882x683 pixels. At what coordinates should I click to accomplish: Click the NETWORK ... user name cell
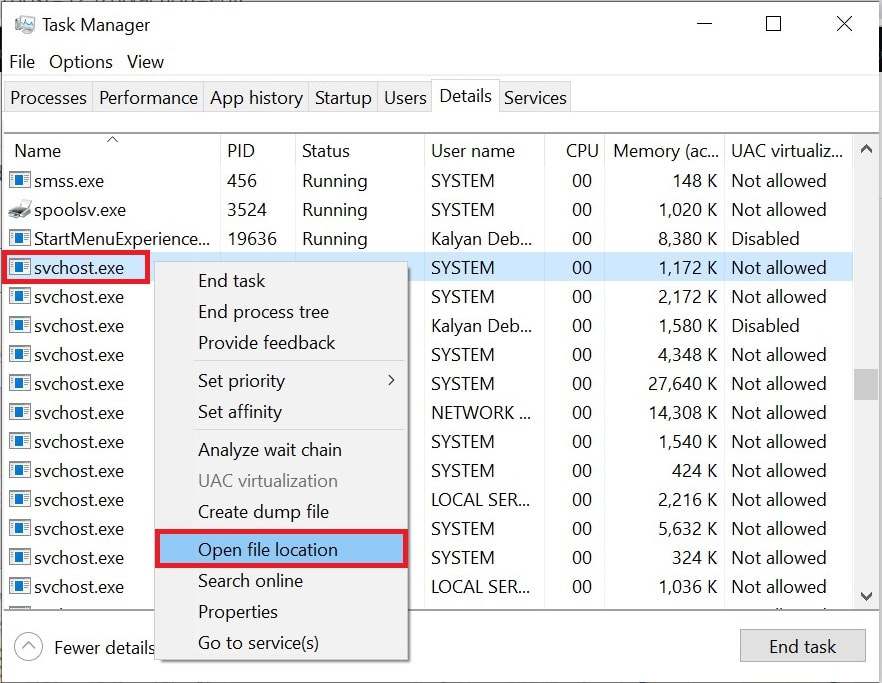tap(481, 412)
